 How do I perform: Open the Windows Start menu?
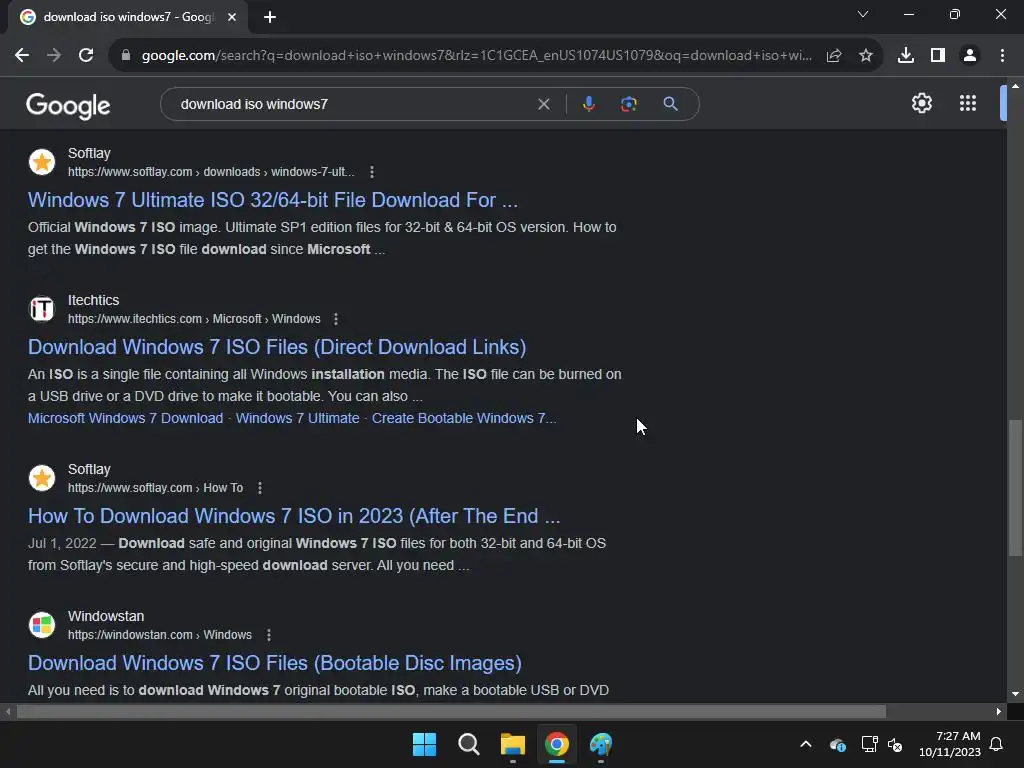tap(424, 744)
